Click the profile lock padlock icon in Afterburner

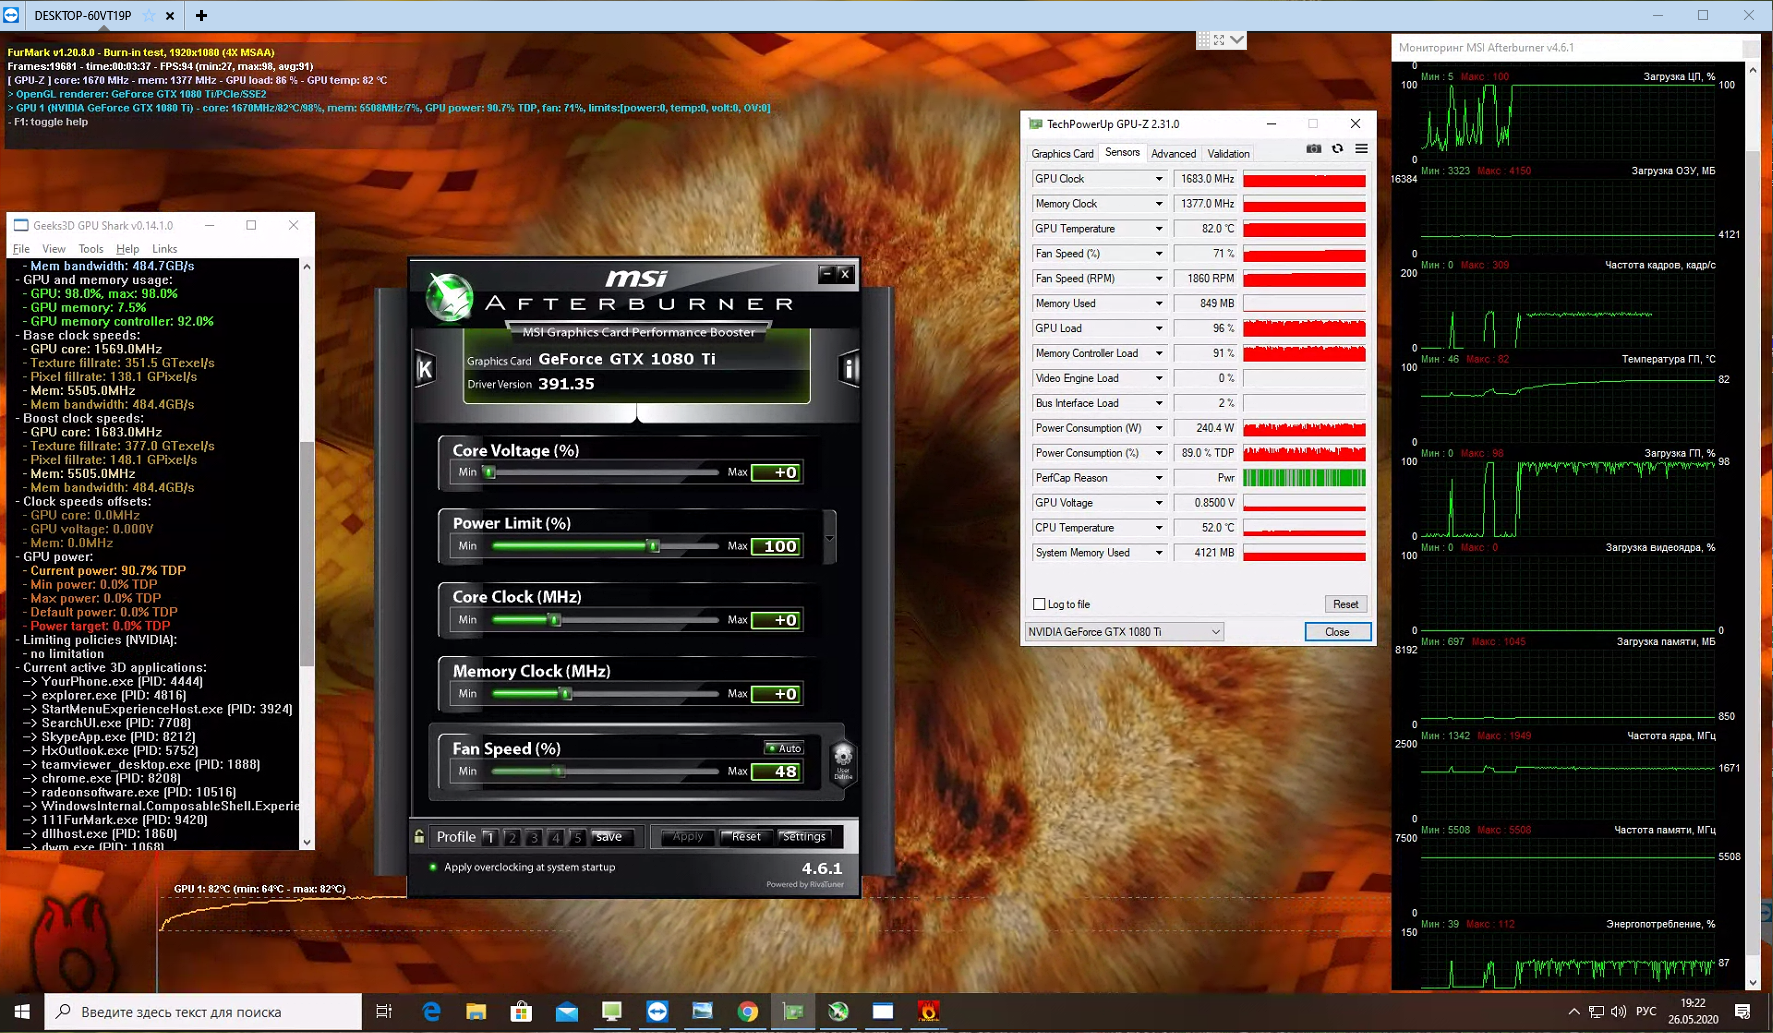(420, 837)
